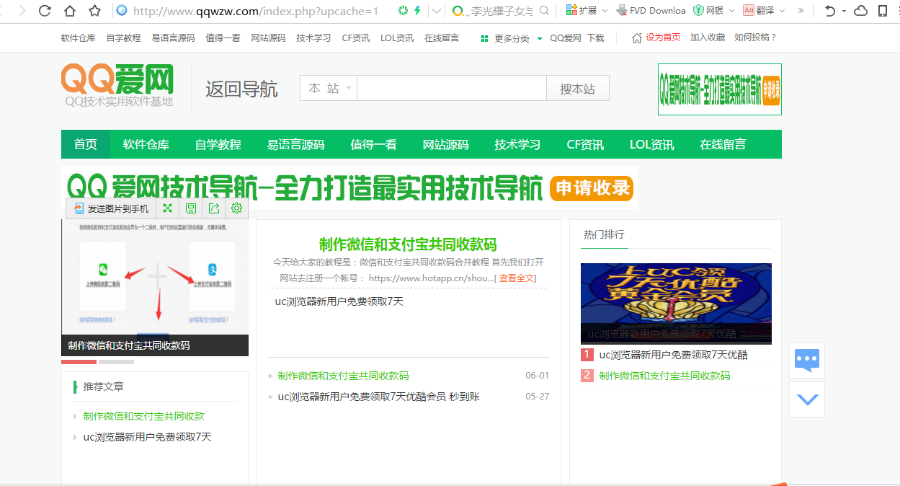Image resolution: width=900 pixels, height=486 pixels.
Task: Click the blue chat bubble floating icon
Action: pyautogui.click(x=807, y=360)
